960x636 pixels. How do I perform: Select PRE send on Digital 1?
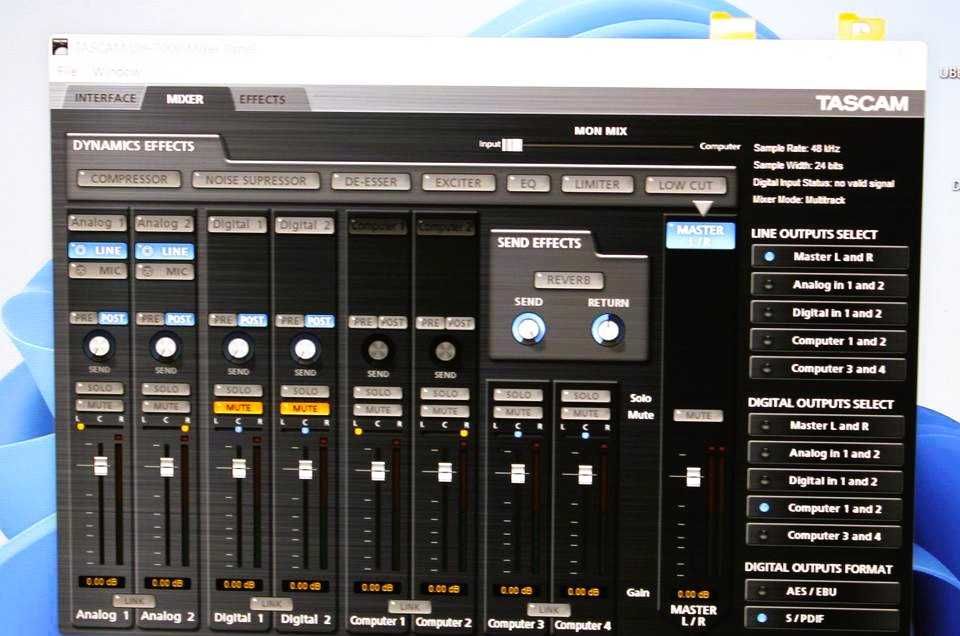(223, 320)
